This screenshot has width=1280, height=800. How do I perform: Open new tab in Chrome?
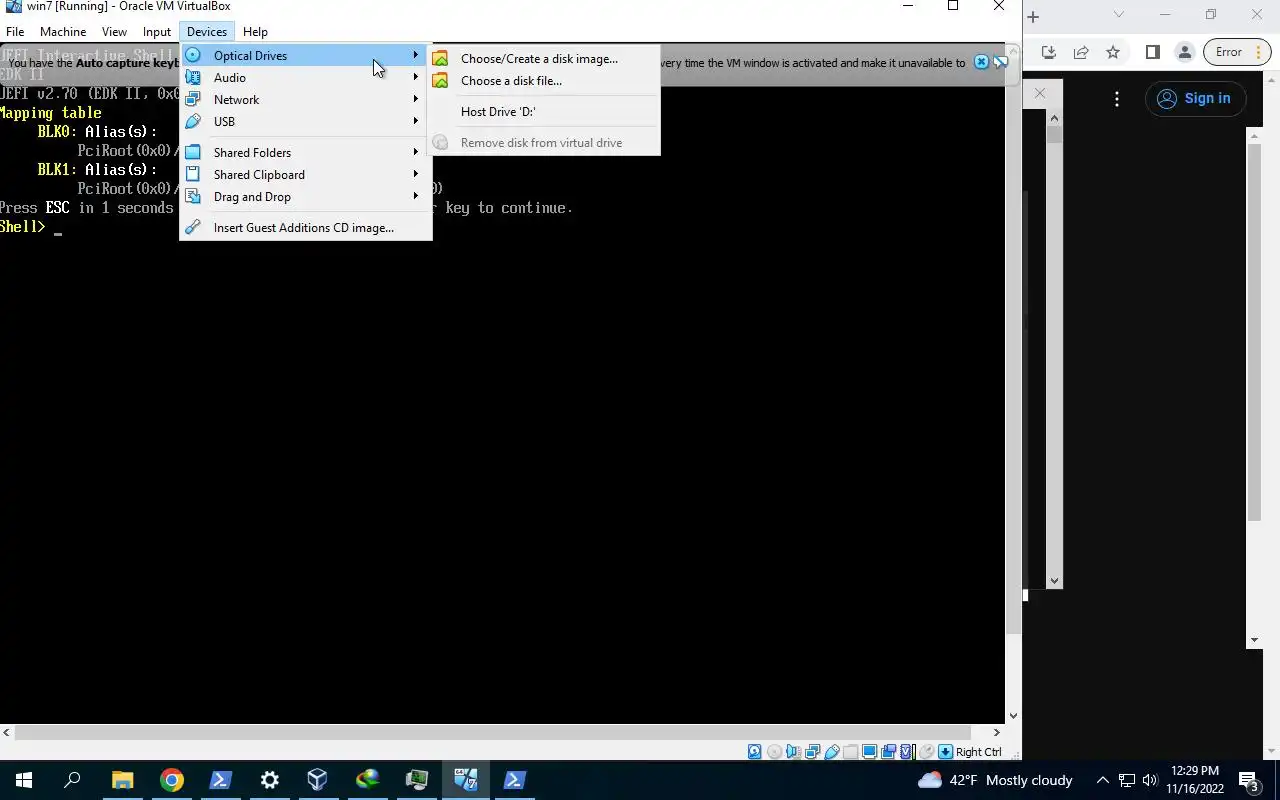click(x=1034, y=16)
